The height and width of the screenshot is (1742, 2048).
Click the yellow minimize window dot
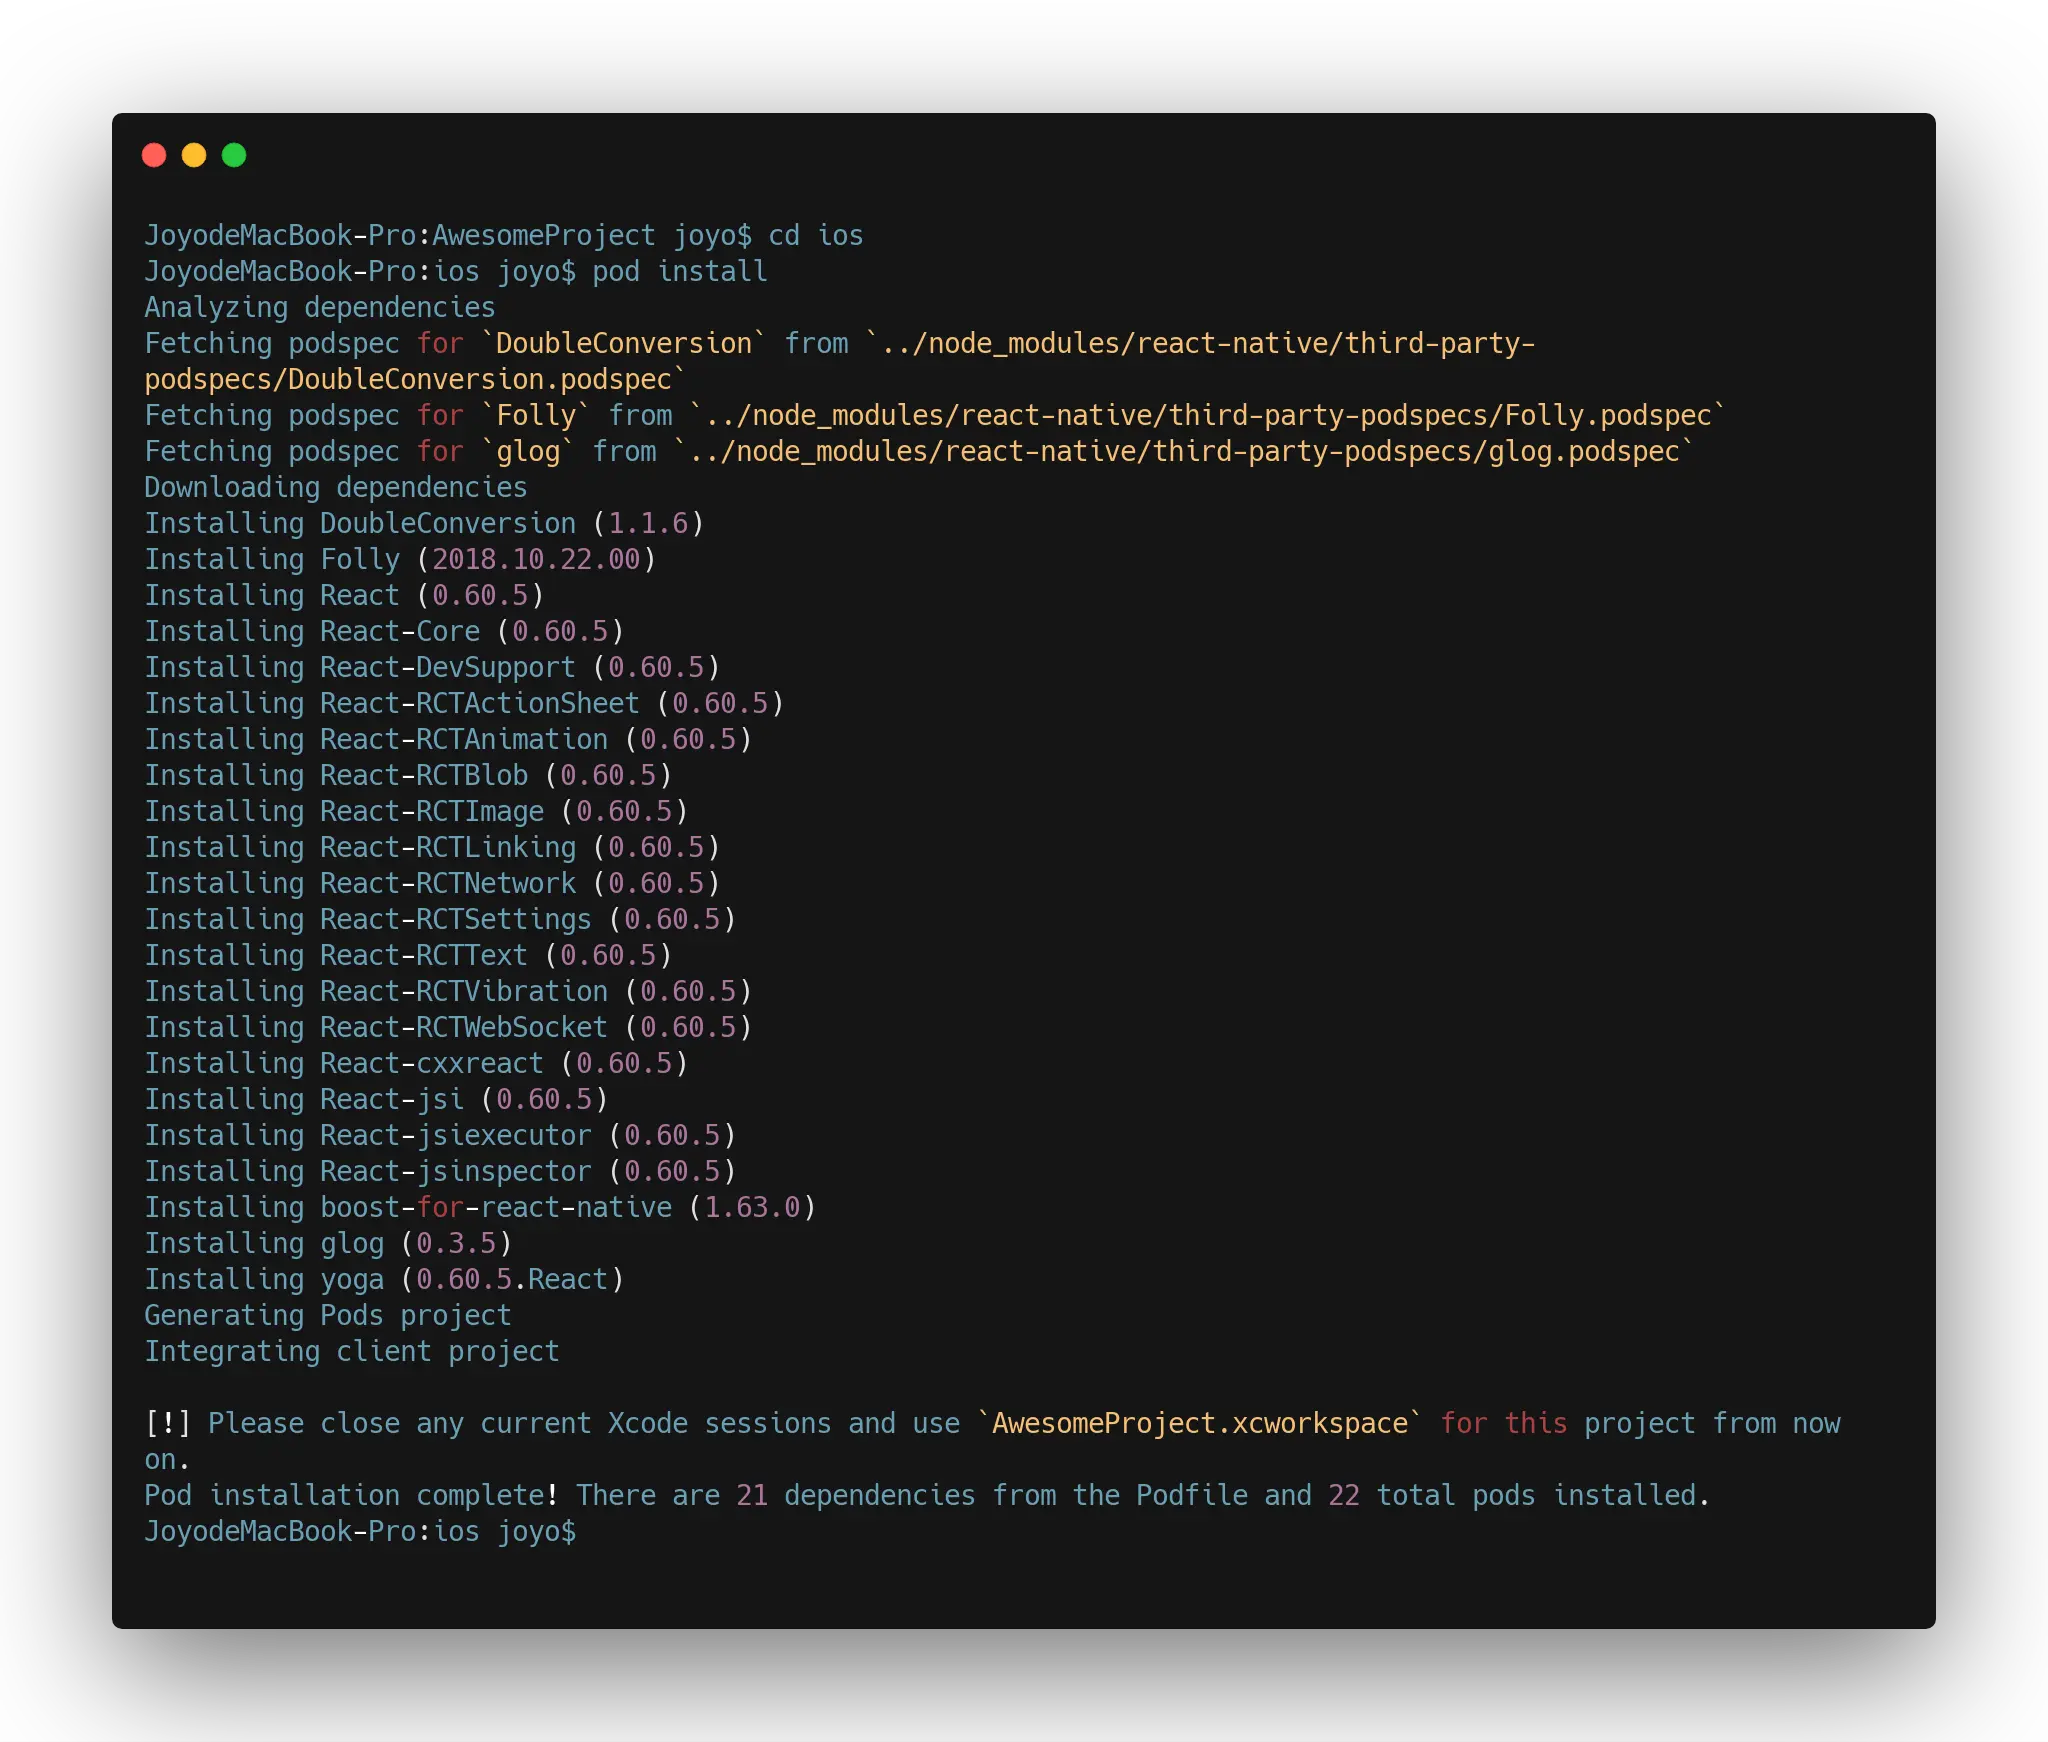194,155
